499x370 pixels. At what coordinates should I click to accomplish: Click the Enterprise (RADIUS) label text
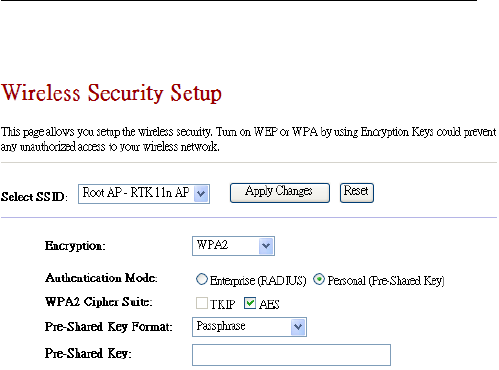(x=258, y=281)
